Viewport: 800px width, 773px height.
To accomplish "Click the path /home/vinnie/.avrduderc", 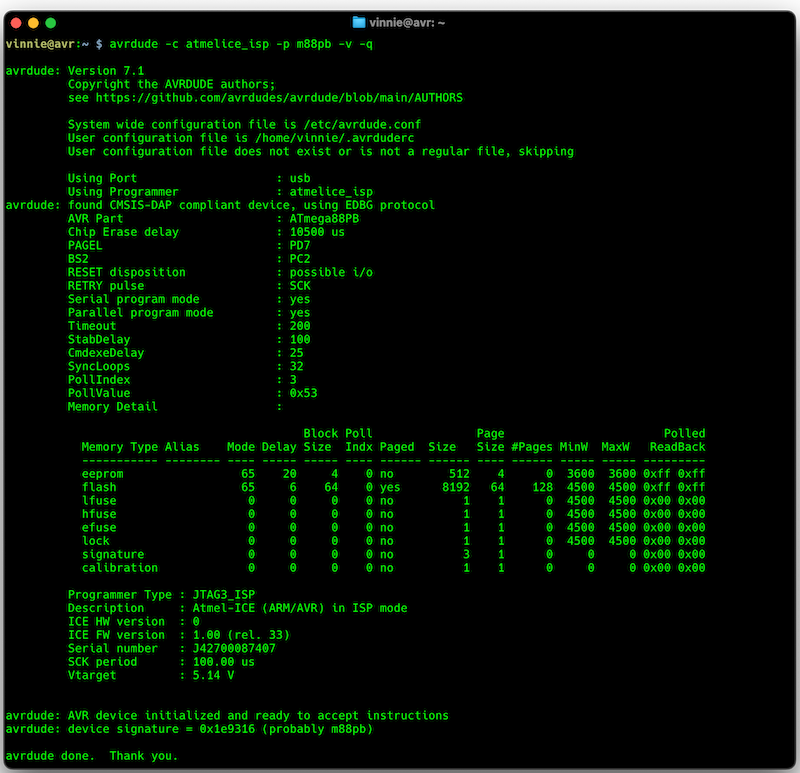I will pyautogui.click(x=335, y=138).
